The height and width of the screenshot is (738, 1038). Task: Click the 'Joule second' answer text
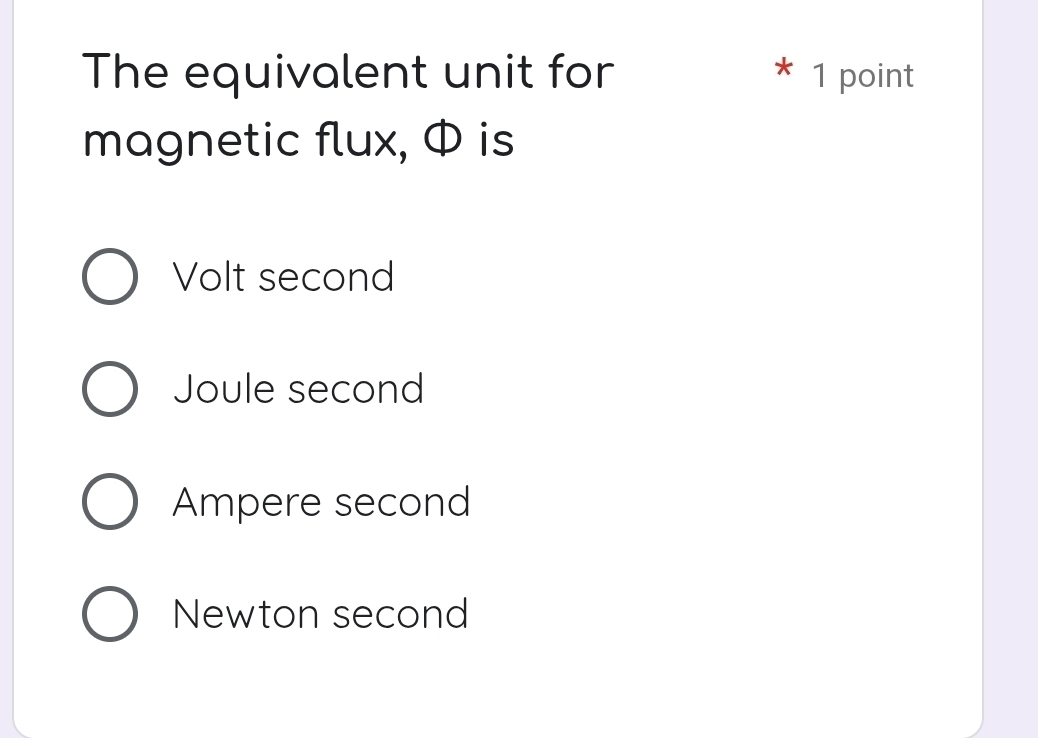coord(298,389)
